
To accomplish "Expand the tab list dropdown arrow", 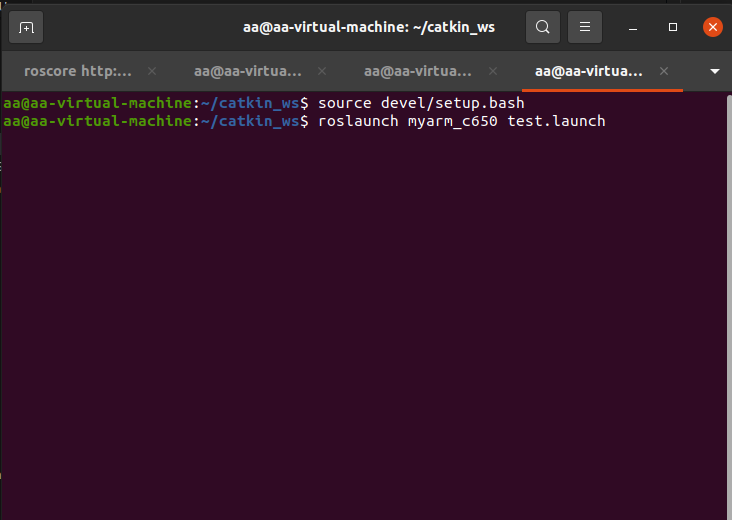I will [714, 71].
